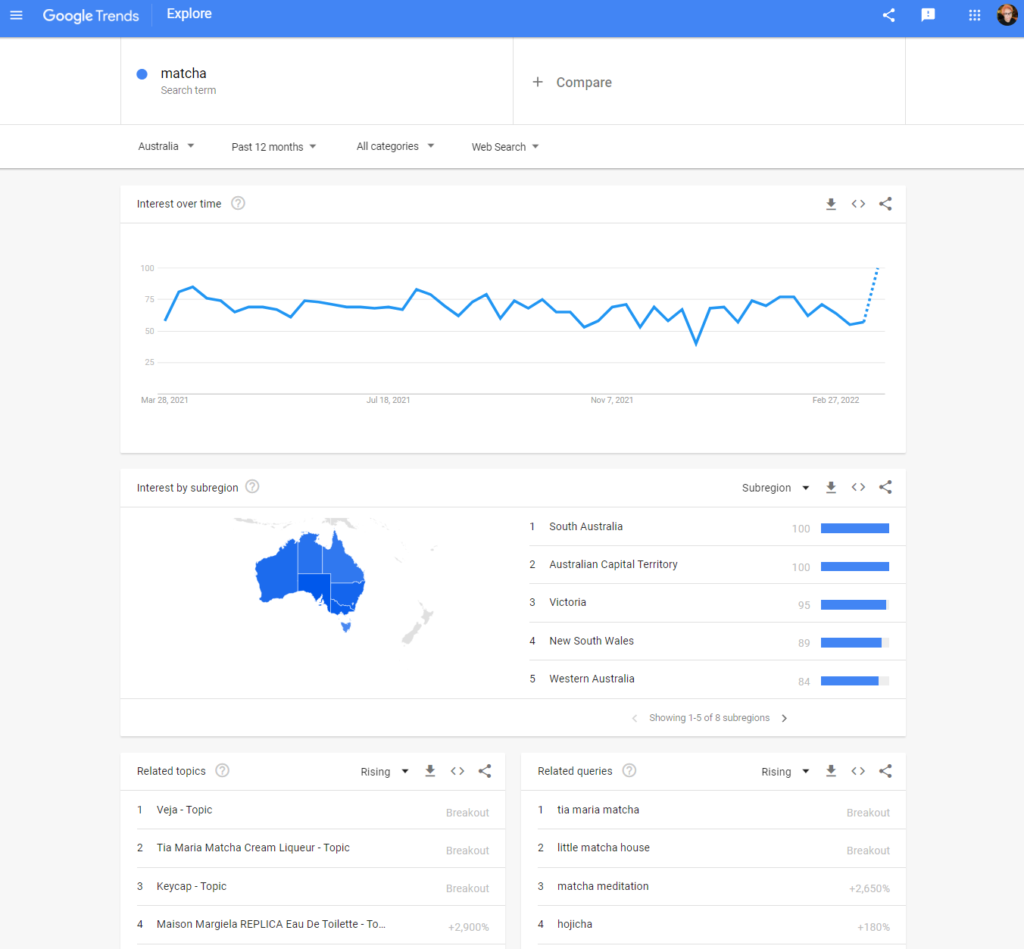1024x949 pixels.
Task: Show help for Interest by subregion
Action: 252,487
